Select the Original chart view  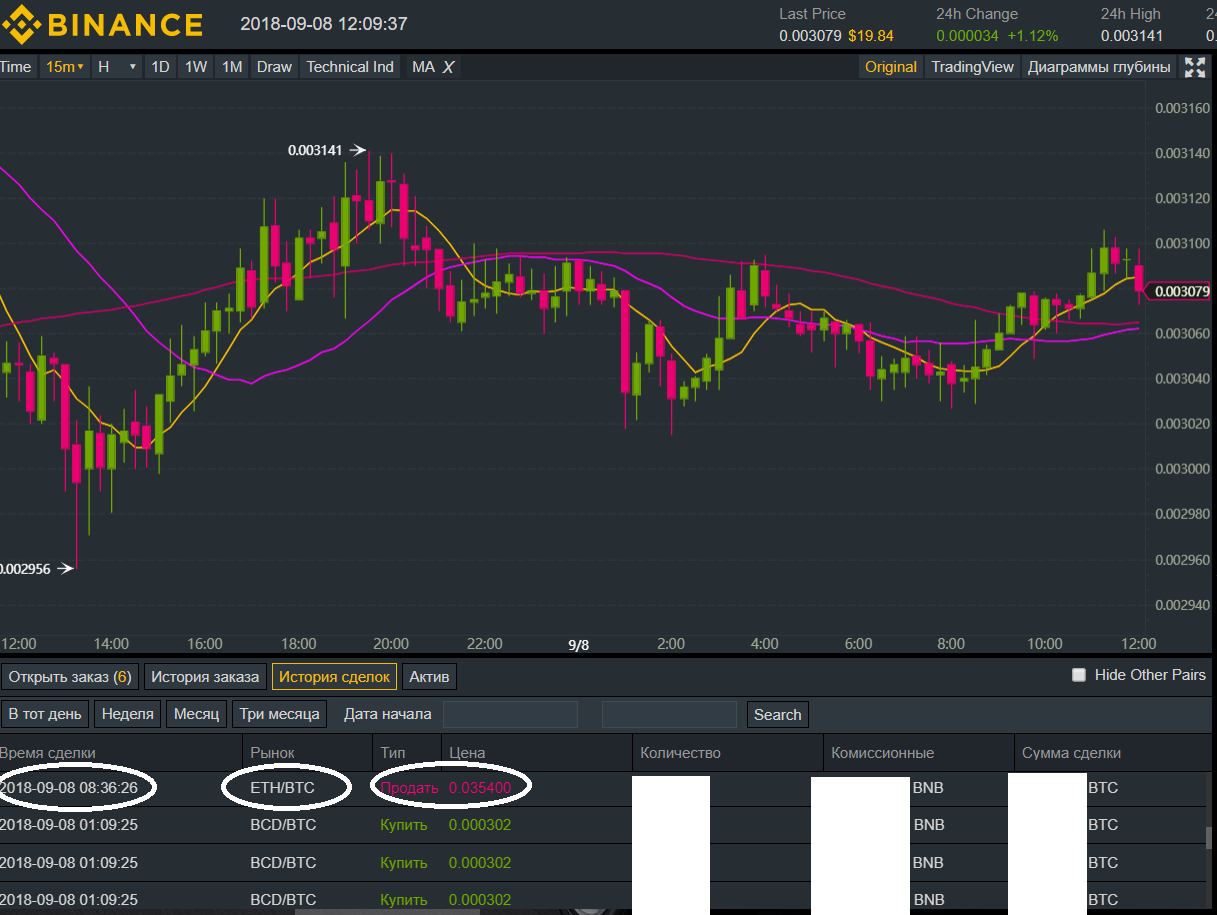[x=890, y=67]
